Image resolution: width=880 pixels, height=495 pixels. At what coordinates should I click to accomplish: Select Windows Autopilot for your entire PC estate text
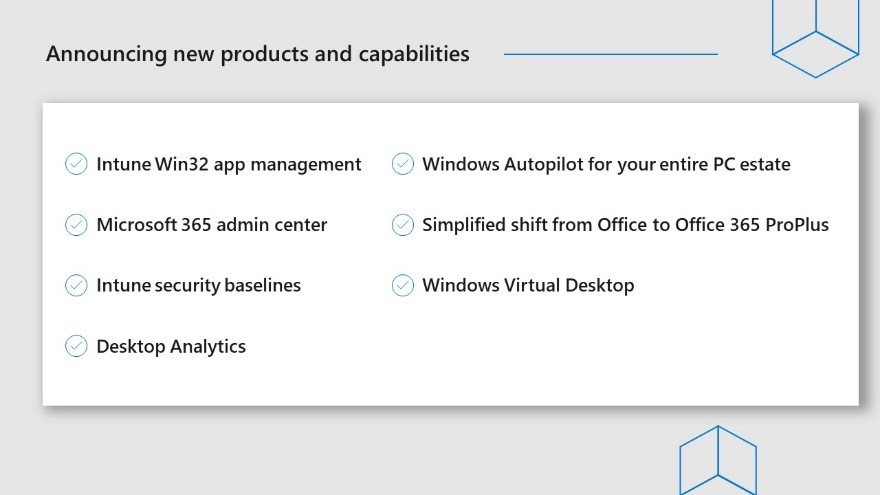[x=606, y=164]
